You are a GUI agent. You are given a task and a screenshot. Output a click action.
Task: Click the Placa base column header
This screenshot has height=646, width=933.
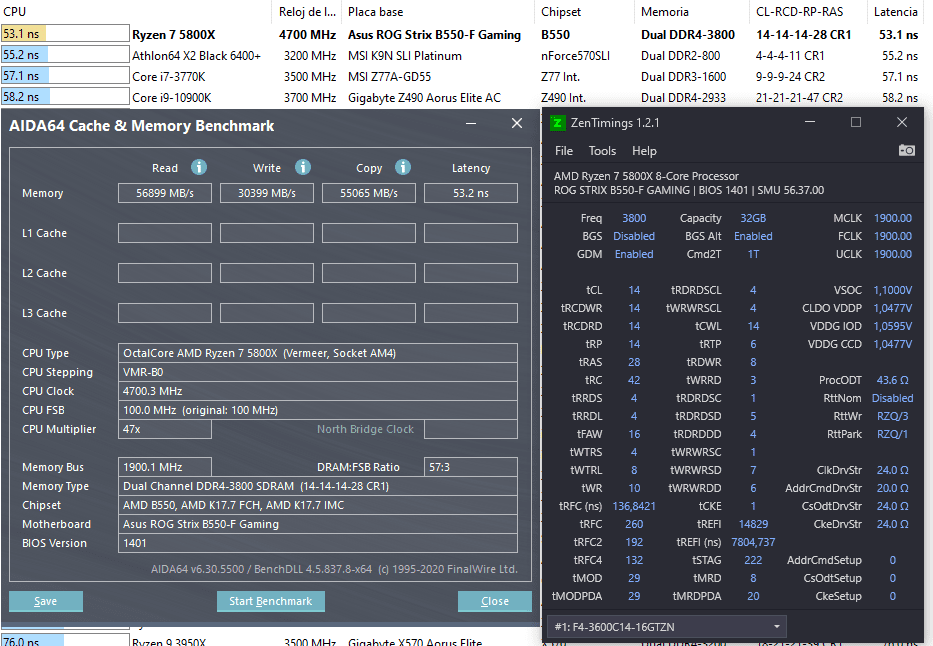(439, 12)
